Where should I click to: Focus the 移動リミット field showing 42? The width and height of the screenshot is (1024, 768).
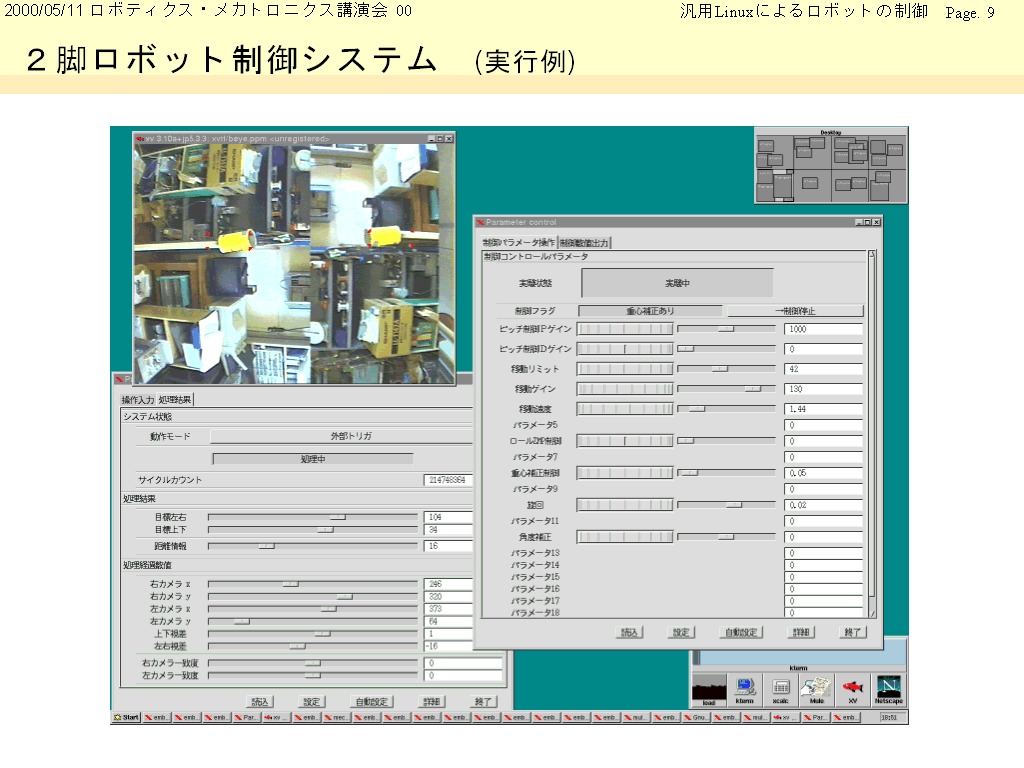point(823,369)
